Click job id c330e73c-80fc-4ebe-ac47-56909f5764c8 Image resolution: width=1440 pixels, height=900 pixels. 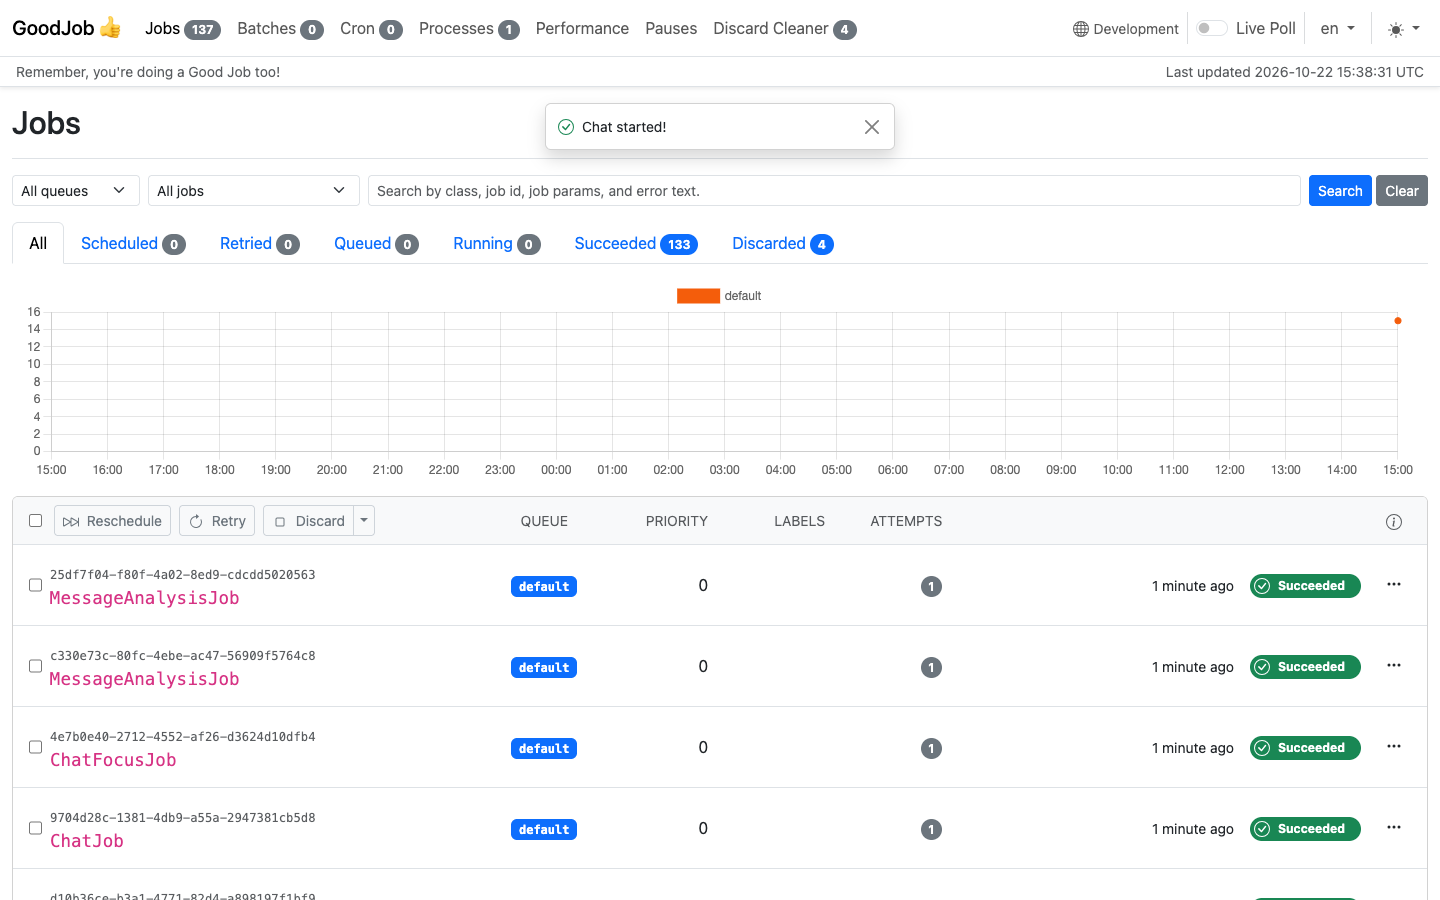click(x=183, y=656)
